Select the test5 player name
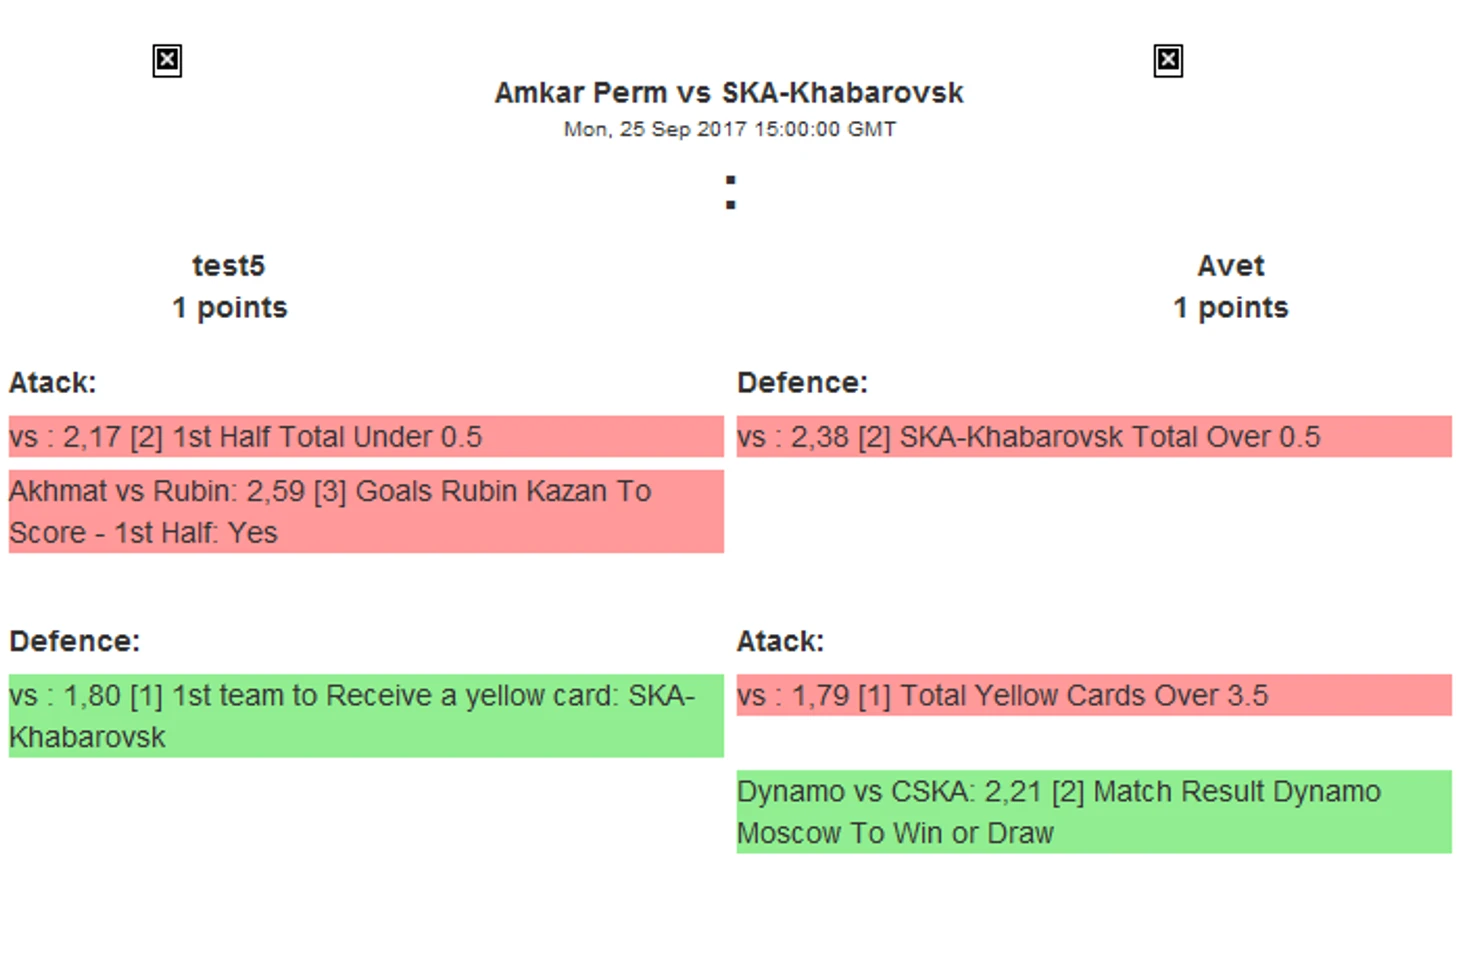 coord(229,266)
